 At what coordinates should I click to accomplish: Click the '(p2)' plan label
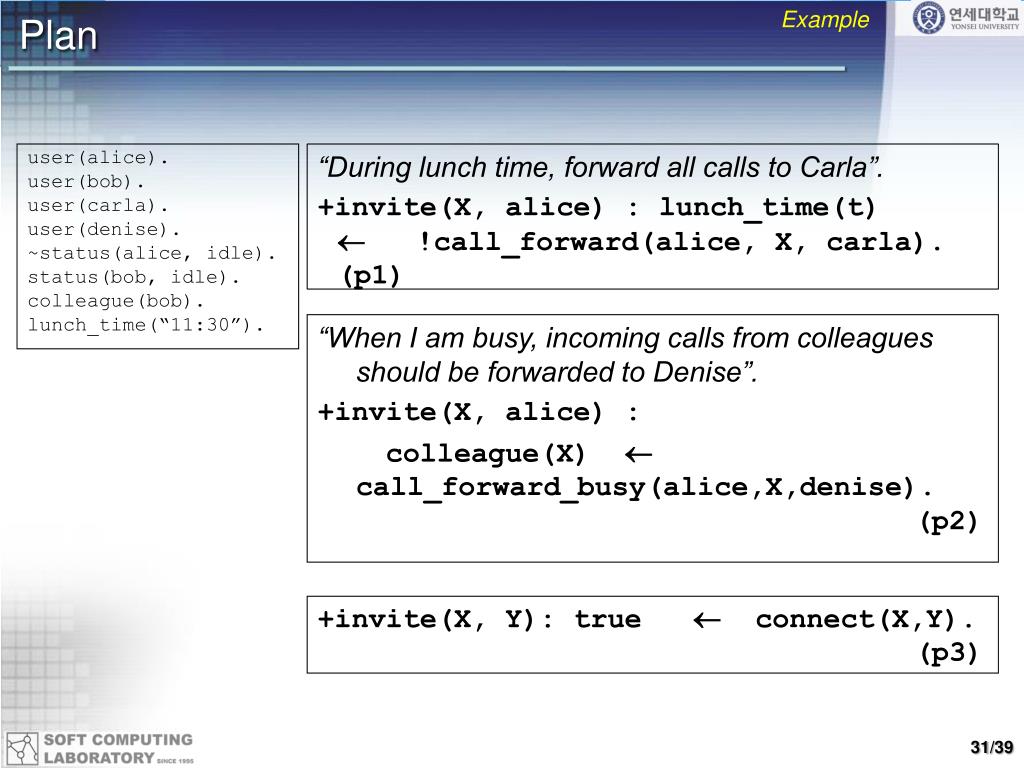click(948, 521)
